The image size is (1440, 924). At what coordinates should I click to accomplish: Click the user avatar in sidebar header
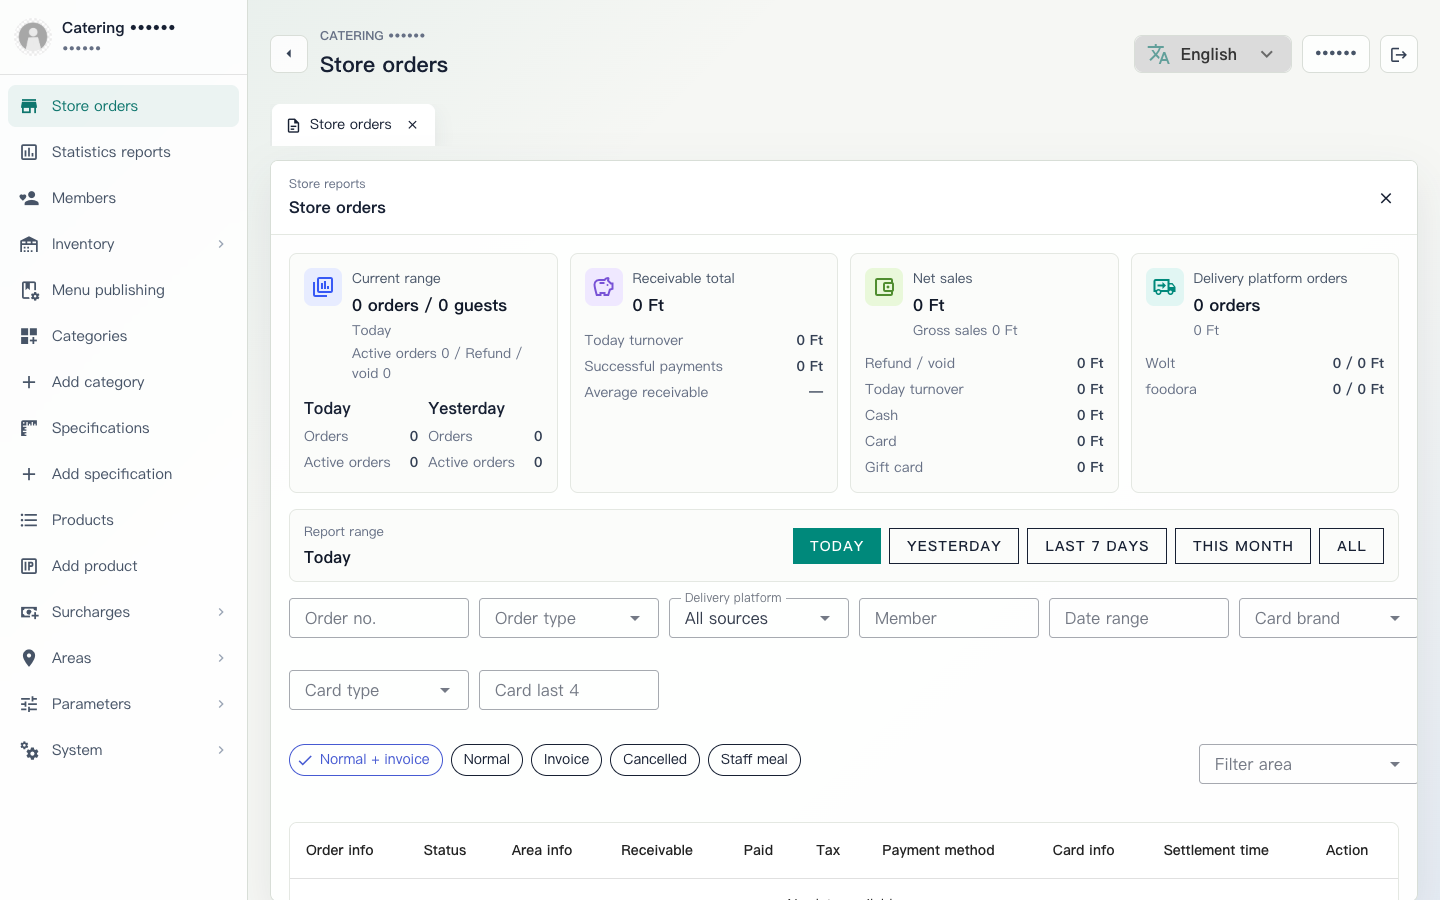(33, 37)
